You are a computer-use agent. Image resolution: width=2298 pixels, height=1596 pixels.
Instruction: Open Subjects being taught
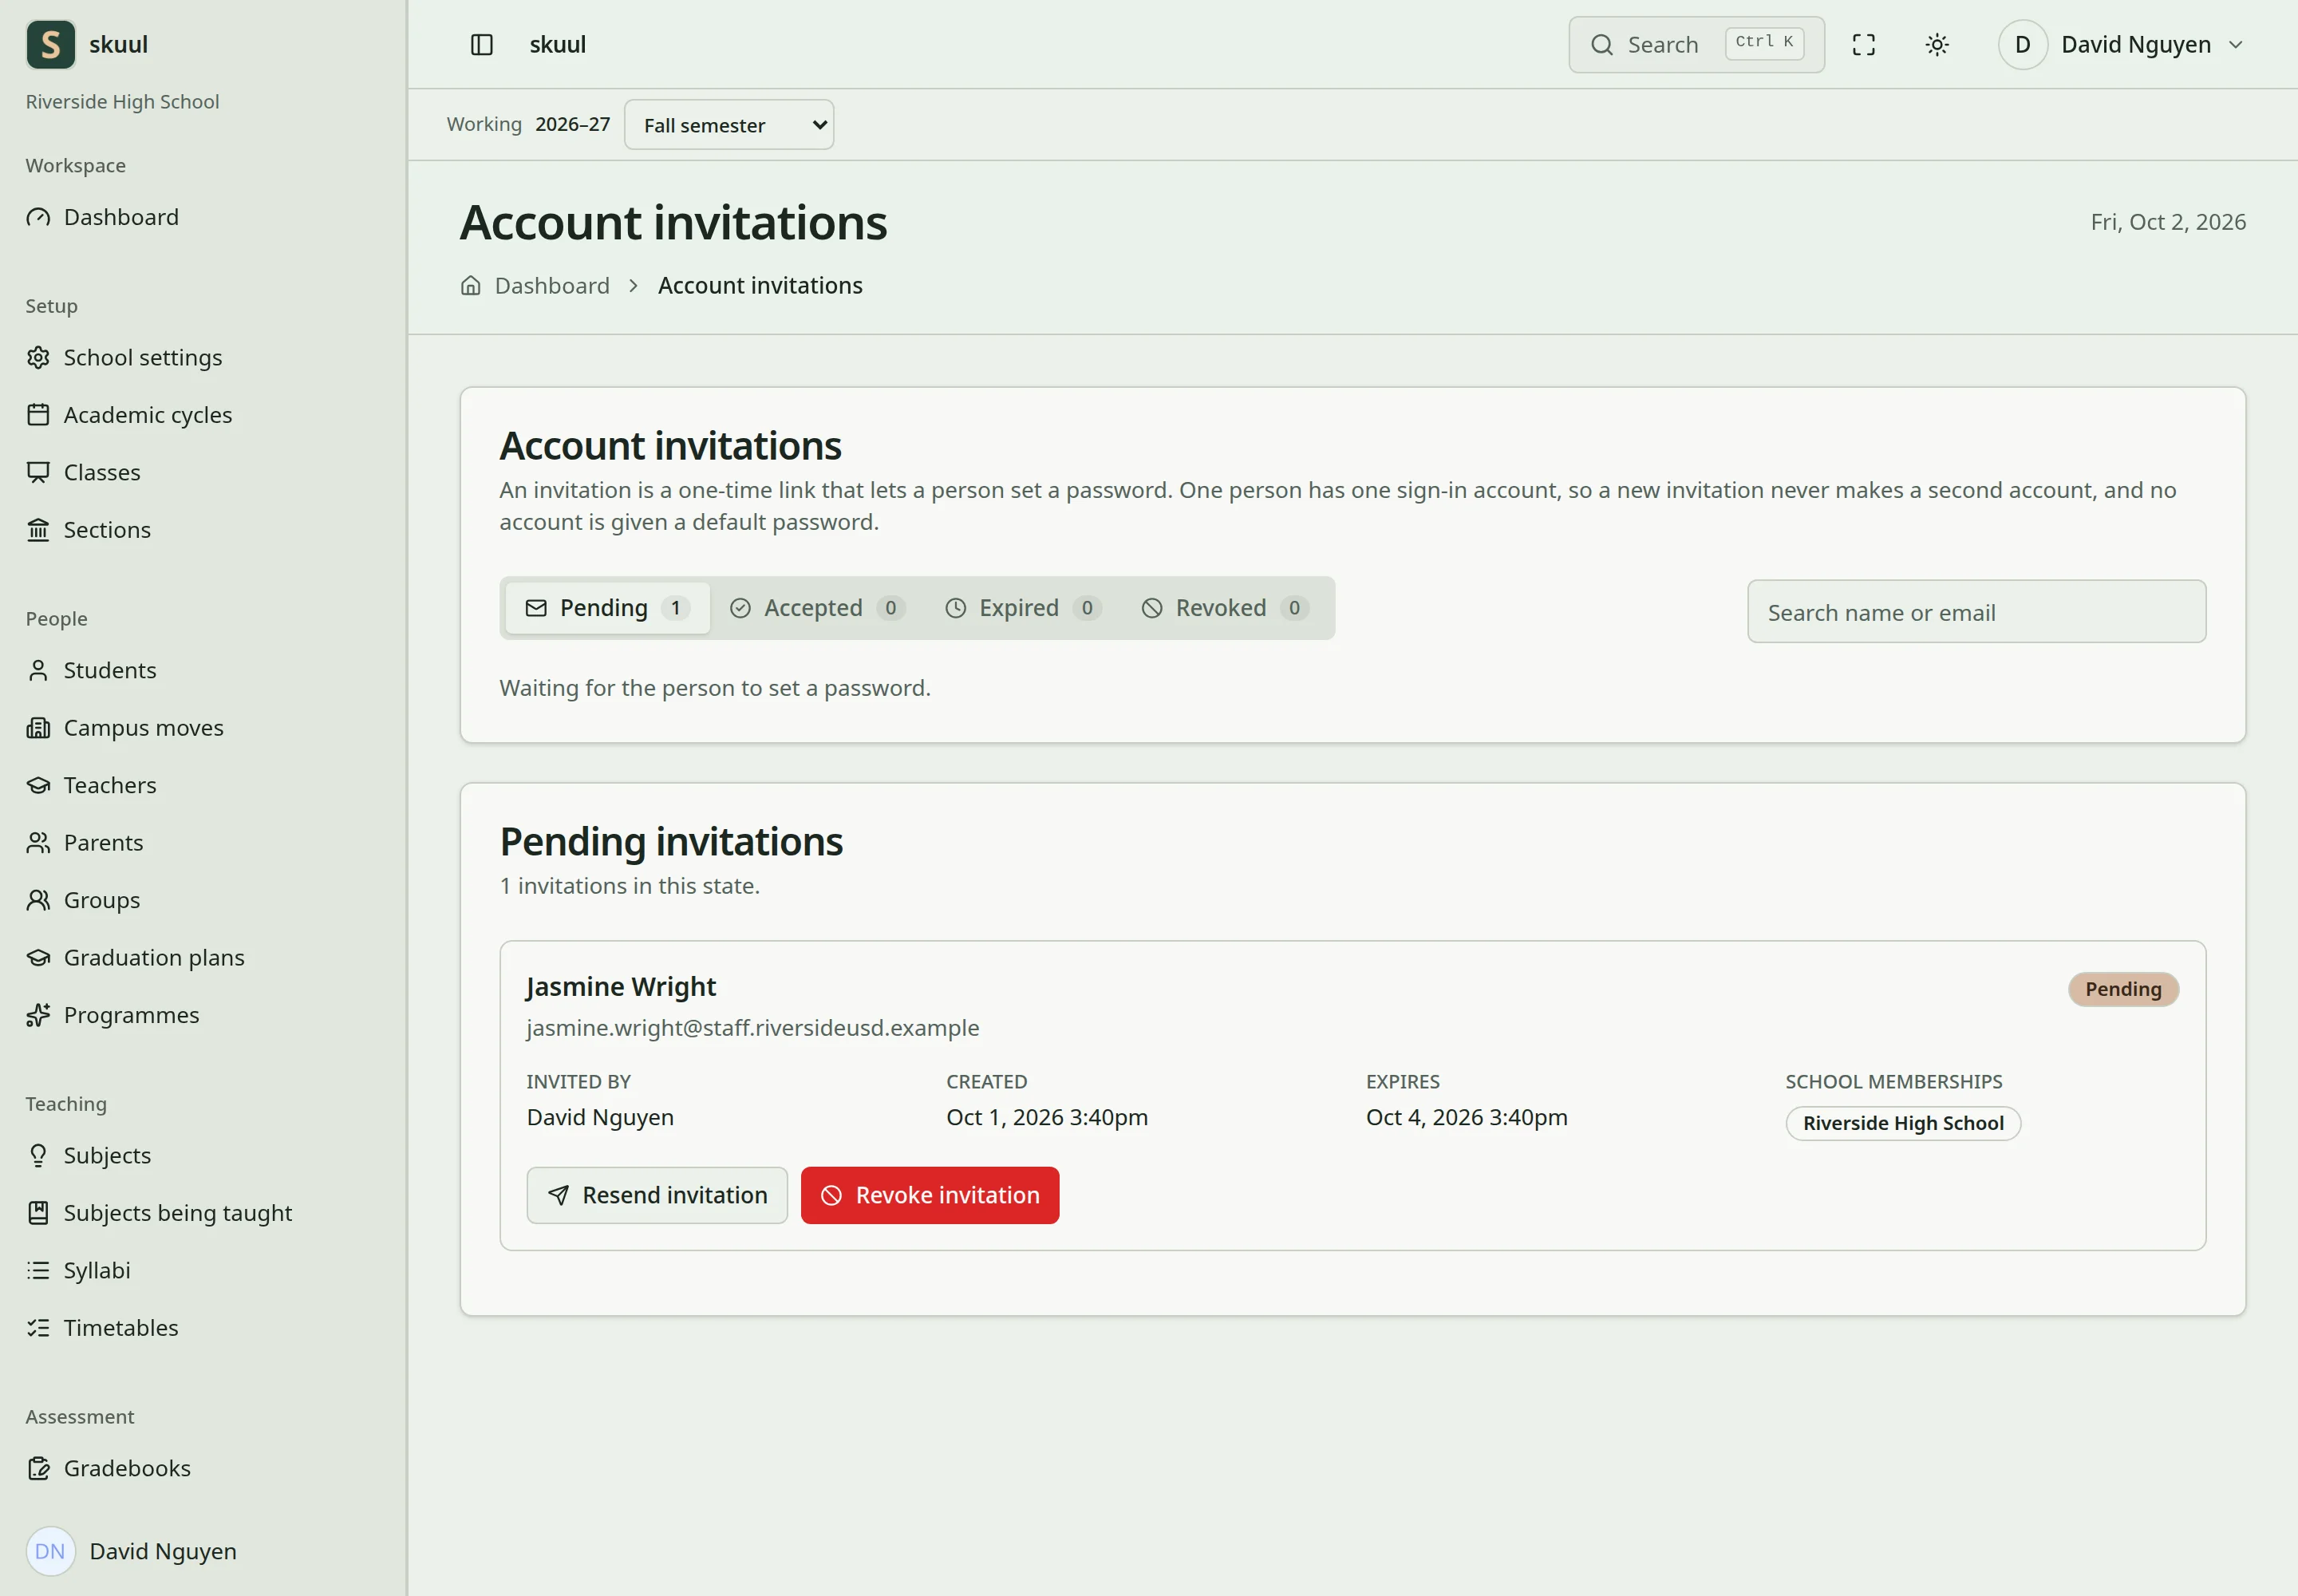203,1213
